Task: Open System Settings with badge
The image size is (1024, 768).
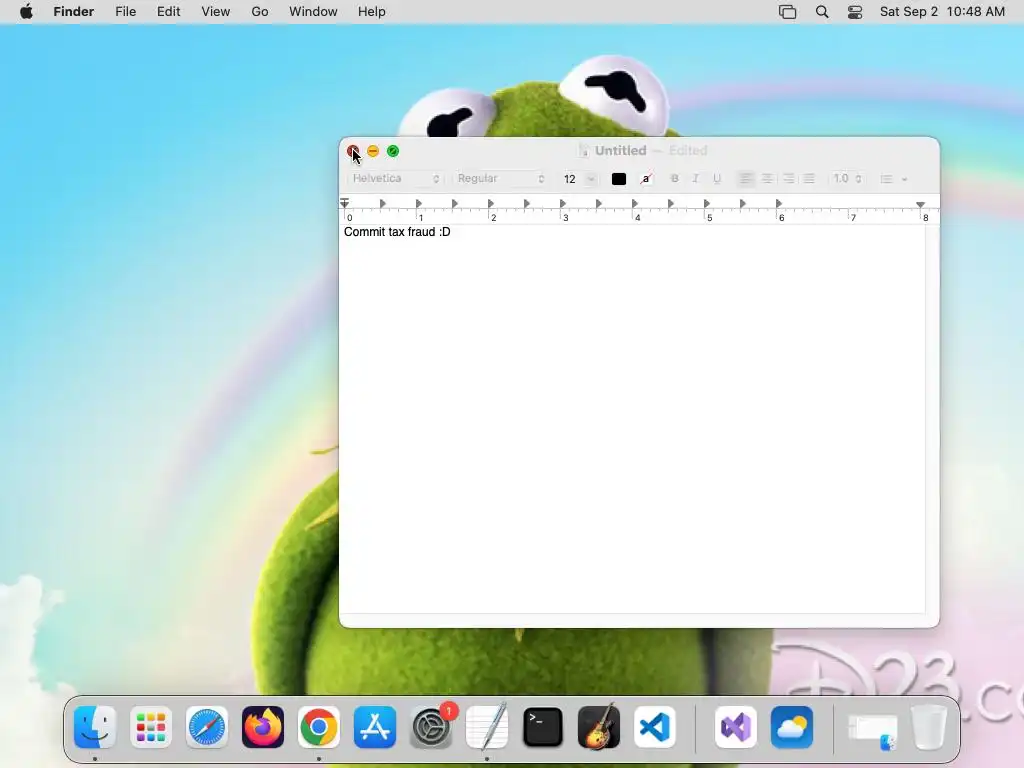Action: click(431, 727)
